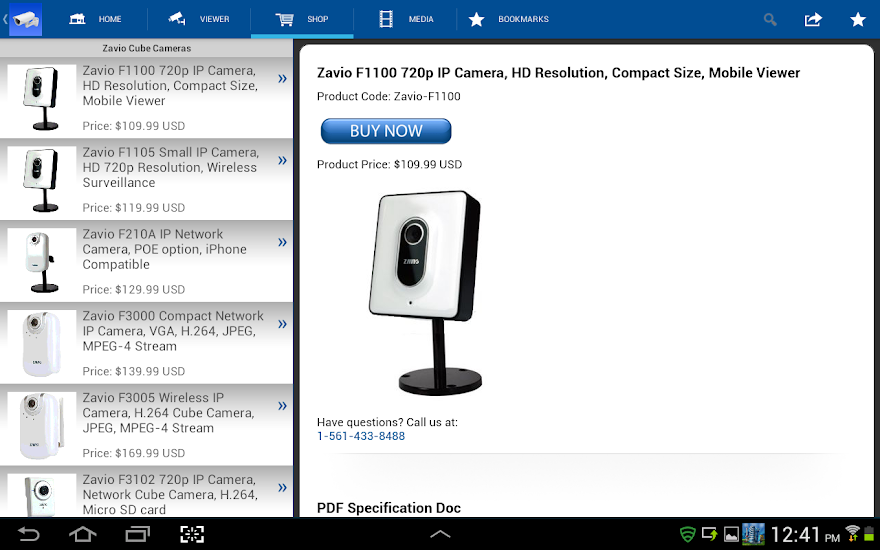Call the 1-561-433-8488 phone link

(x=361, y=436)
